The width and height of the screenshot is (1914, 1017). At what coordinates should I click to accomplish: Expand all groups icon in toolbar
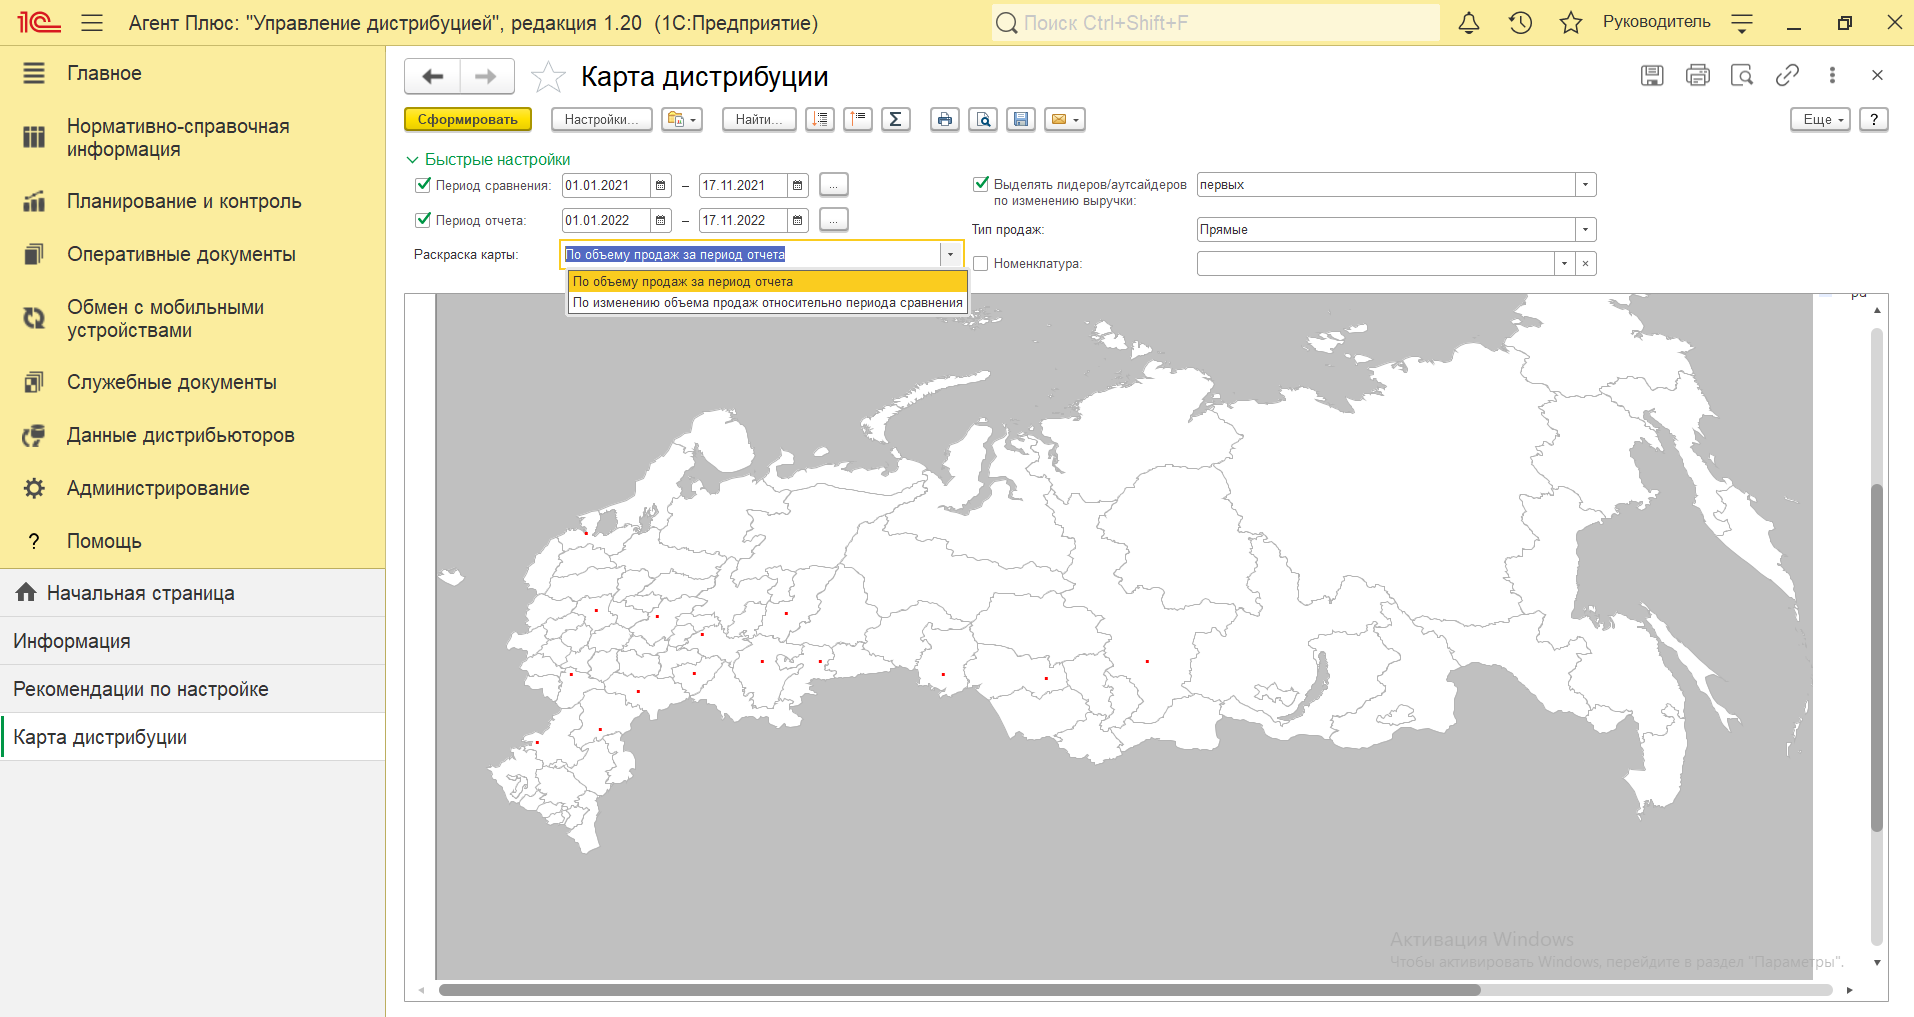pos(820,119)
